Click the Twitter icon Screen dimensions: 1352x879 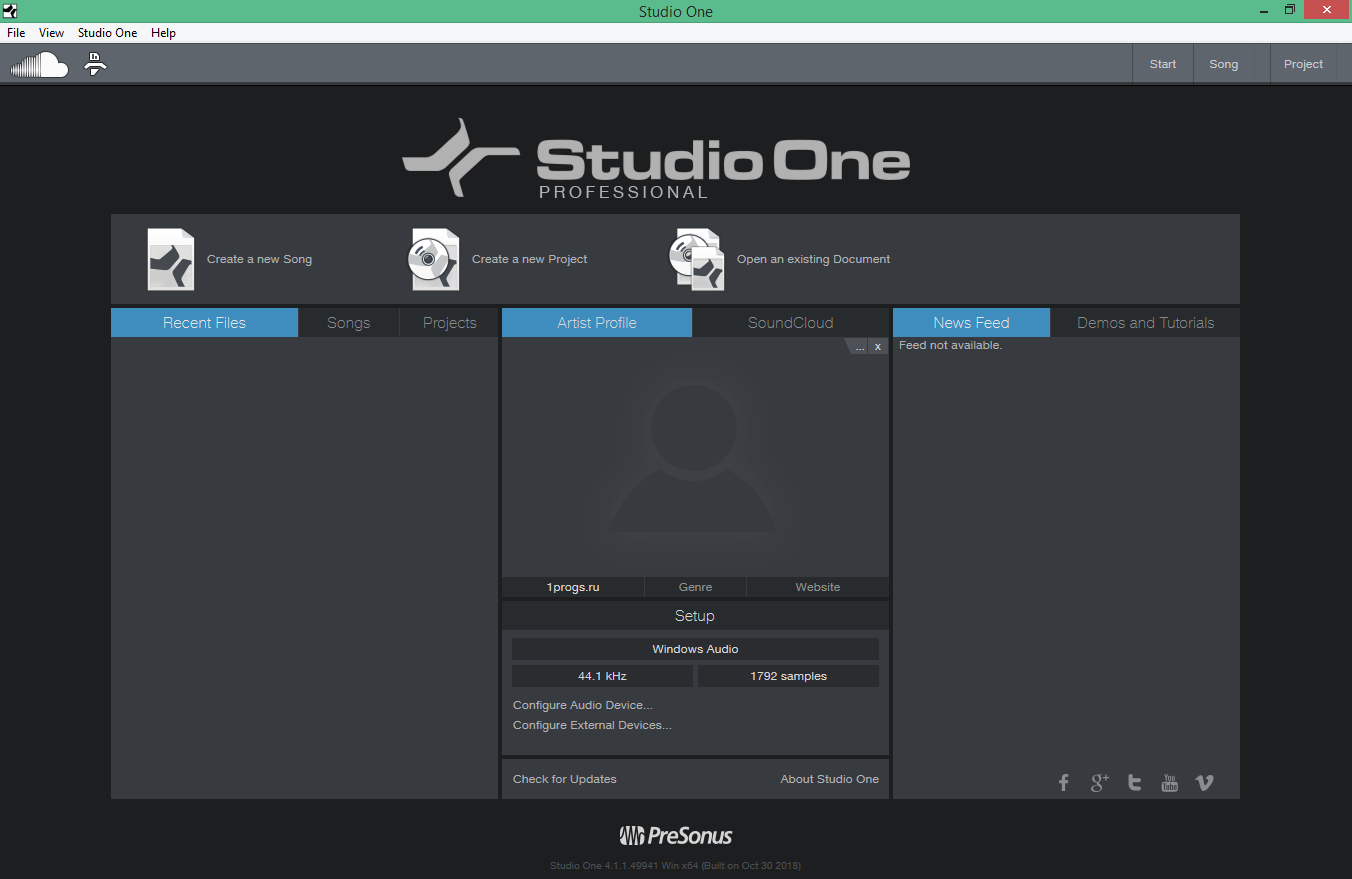click(x=1134, y=783)
